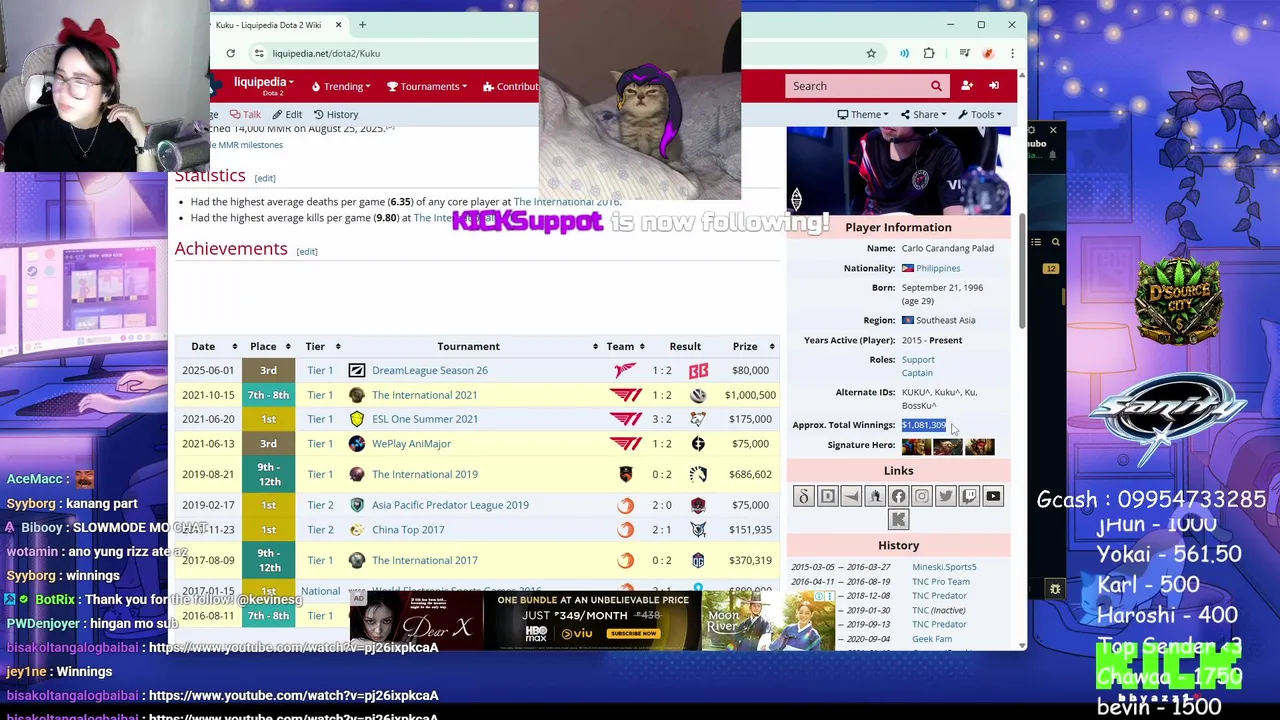This screenshot has height=720, width=1280.
Task: Open the Stratz link icon
Action: tap(875, 496)
